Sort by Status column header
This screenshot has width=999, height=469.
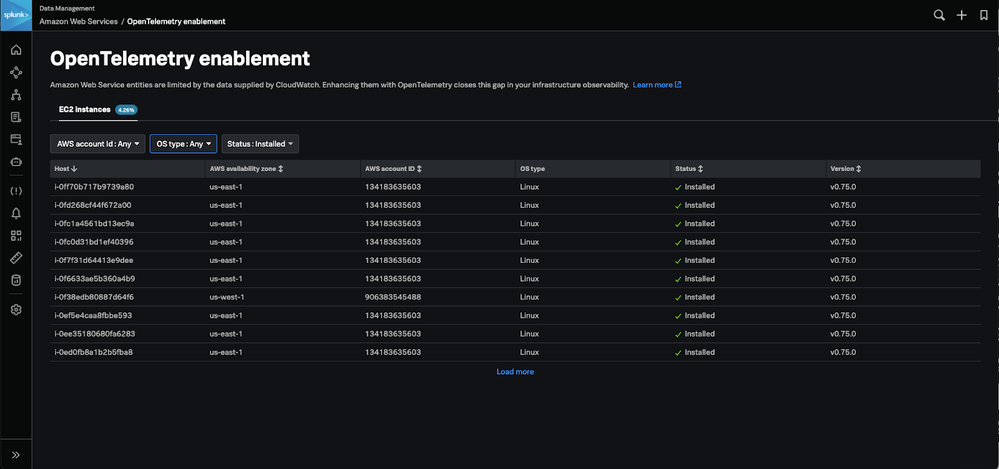tap(689, 169)
